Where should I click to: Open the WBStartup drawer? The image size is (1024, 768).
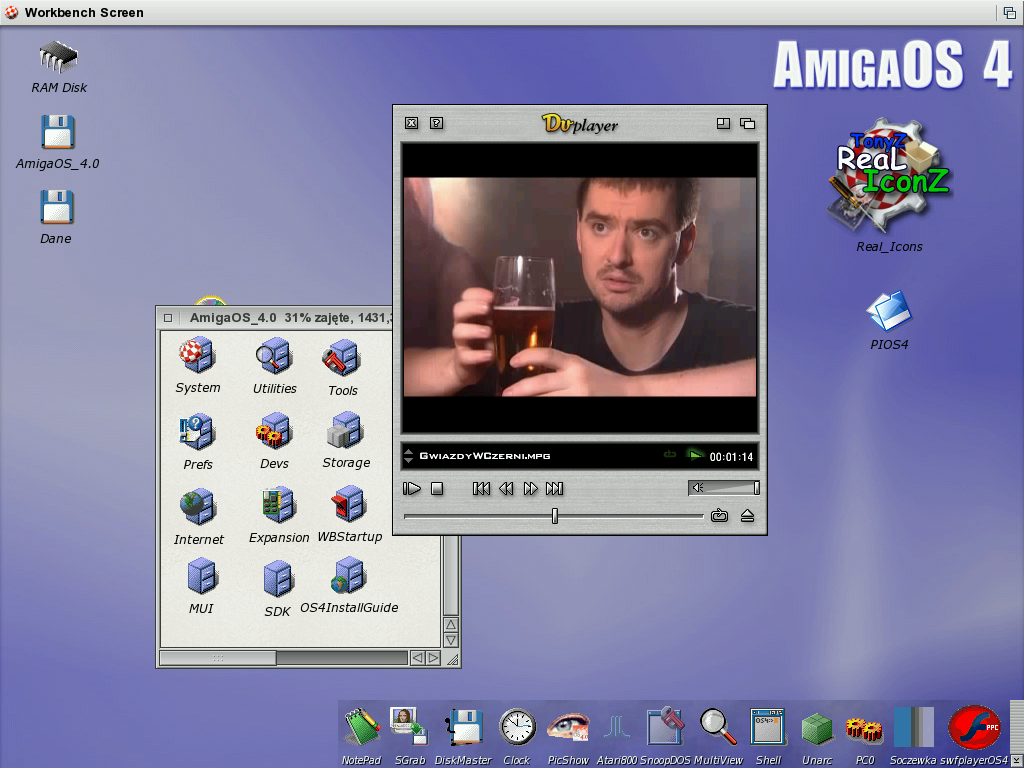tap(349, 504)
